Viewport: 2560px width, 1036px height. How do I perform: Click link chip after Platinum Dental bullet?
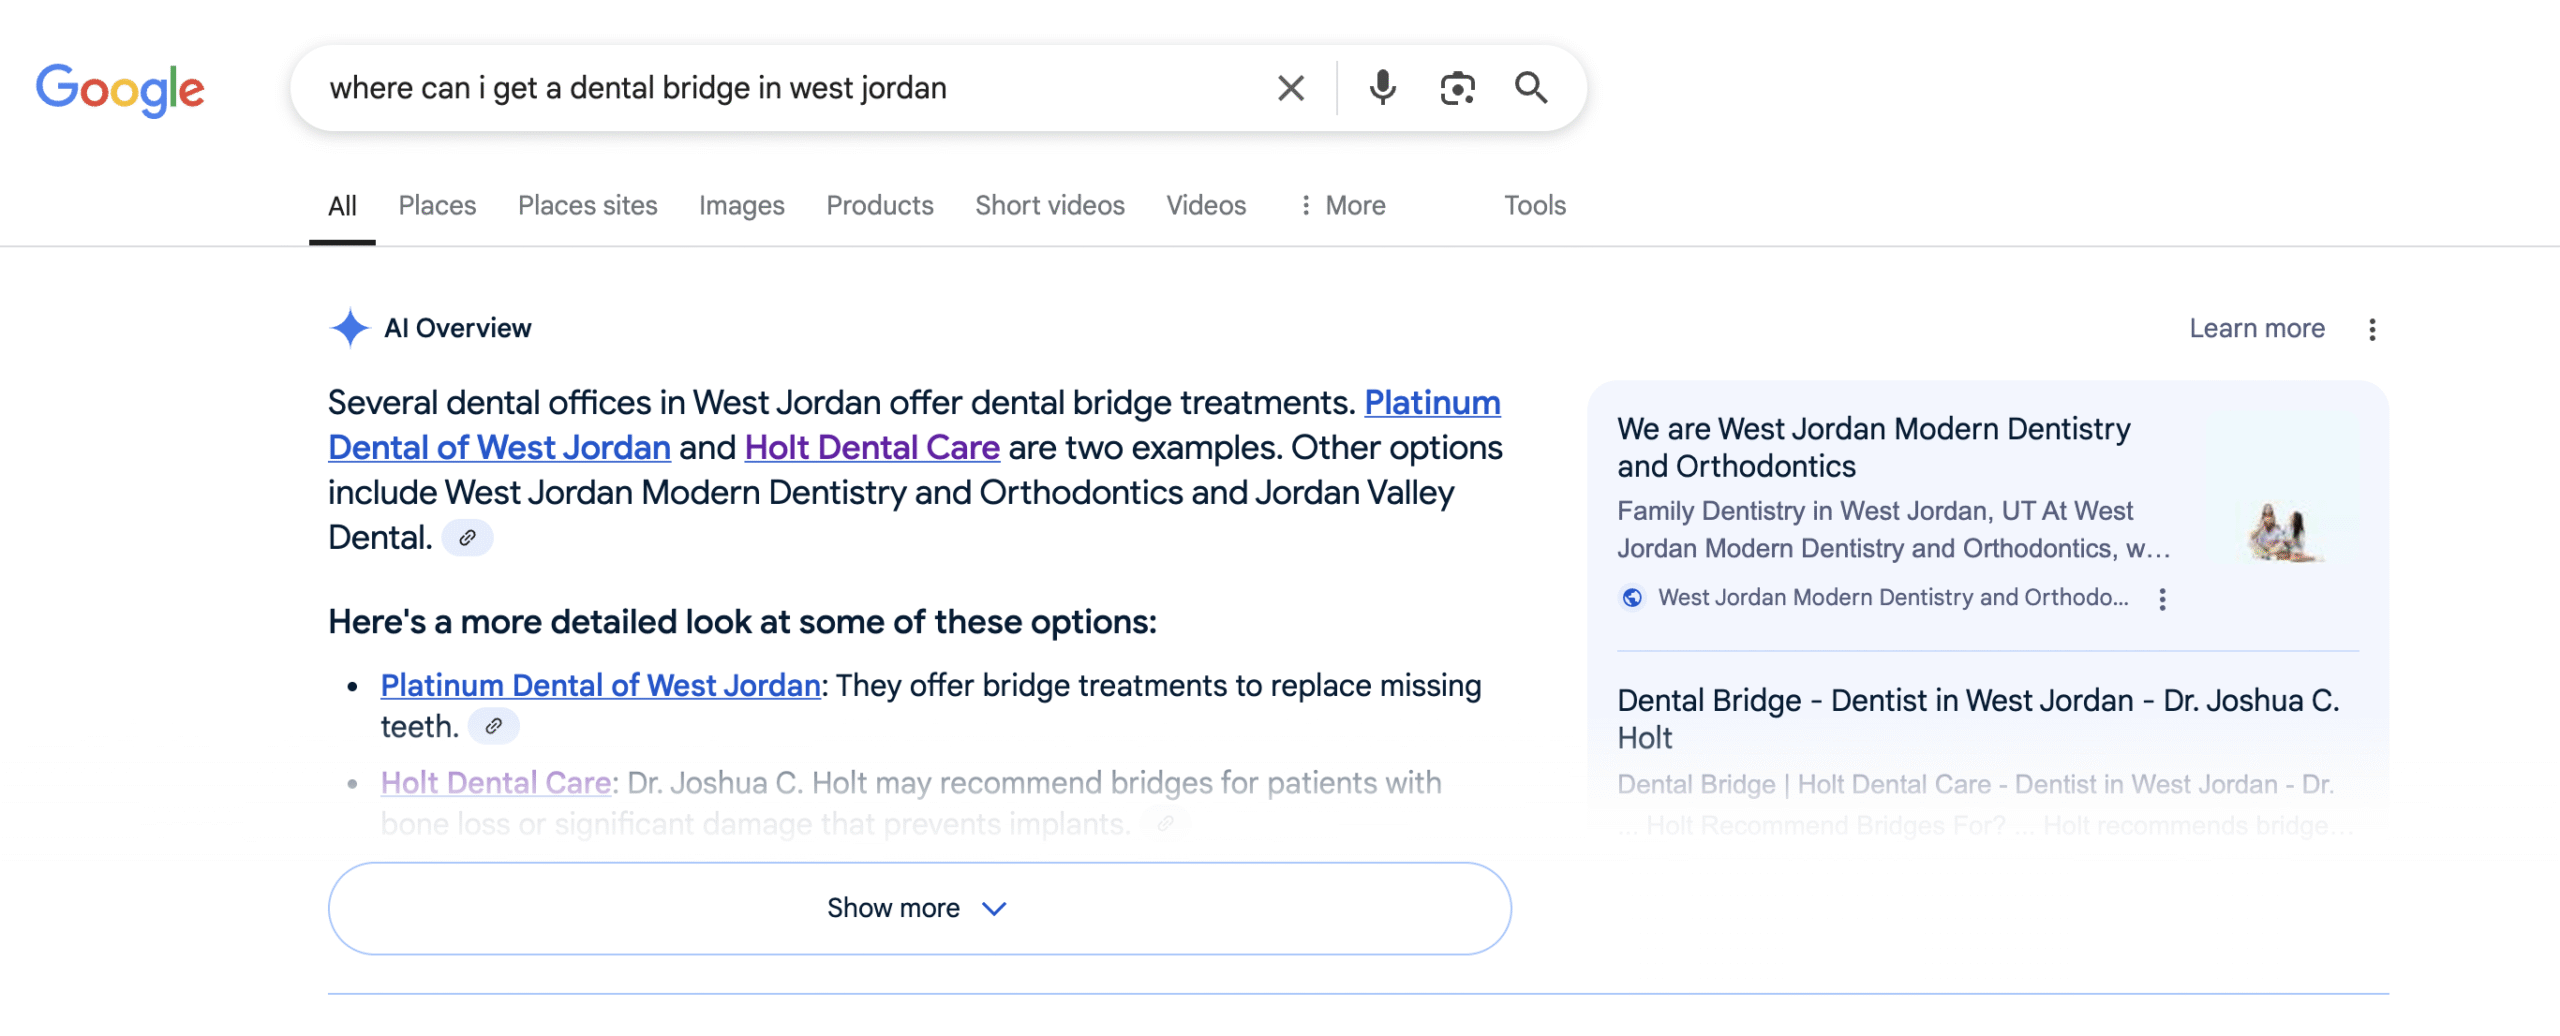pyautogui.click(x=493, y=727)
